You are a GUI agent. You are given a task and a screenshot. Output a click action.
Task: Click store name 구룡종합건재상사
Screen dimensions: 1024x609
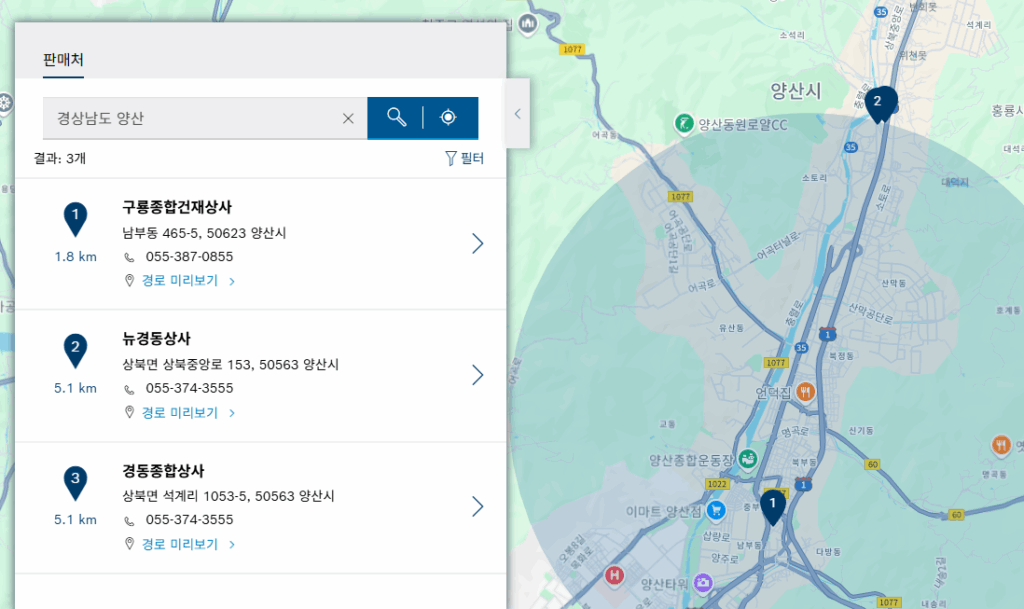coord(177,207)
